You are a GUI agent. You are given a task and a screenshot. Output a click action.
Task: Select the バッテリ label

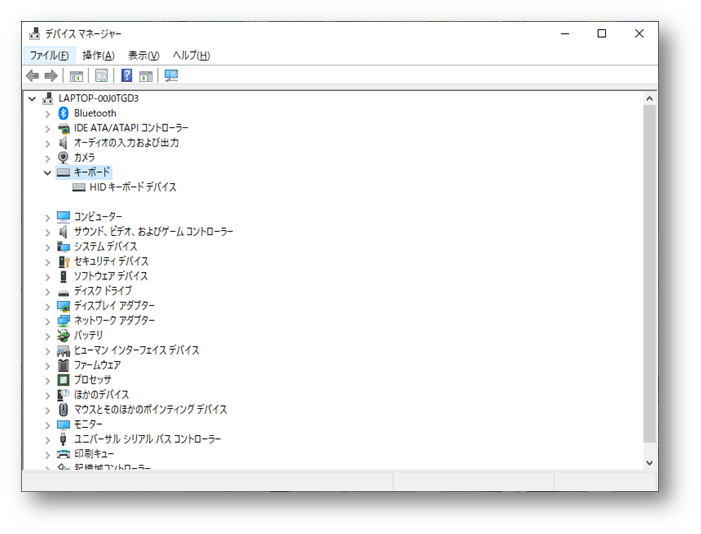[88, 335]
